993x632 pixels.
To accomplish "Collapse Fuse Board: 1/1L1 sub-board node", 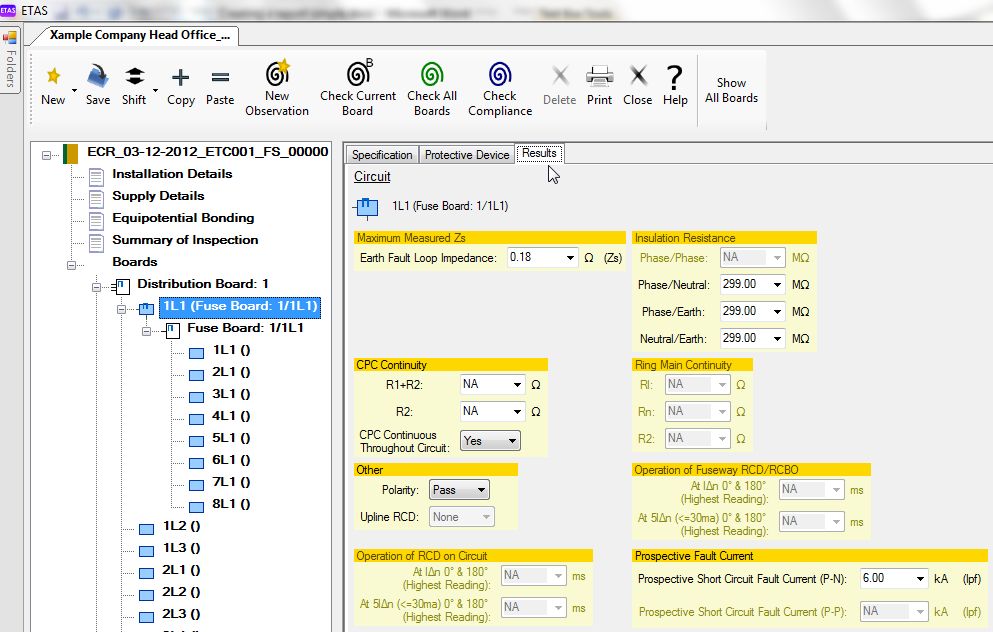I will (x=146, y=331).
